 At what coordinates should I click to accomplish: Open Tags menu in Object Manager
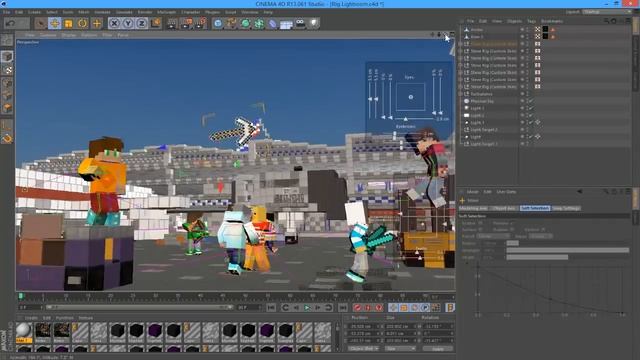(x=531, y=21)
